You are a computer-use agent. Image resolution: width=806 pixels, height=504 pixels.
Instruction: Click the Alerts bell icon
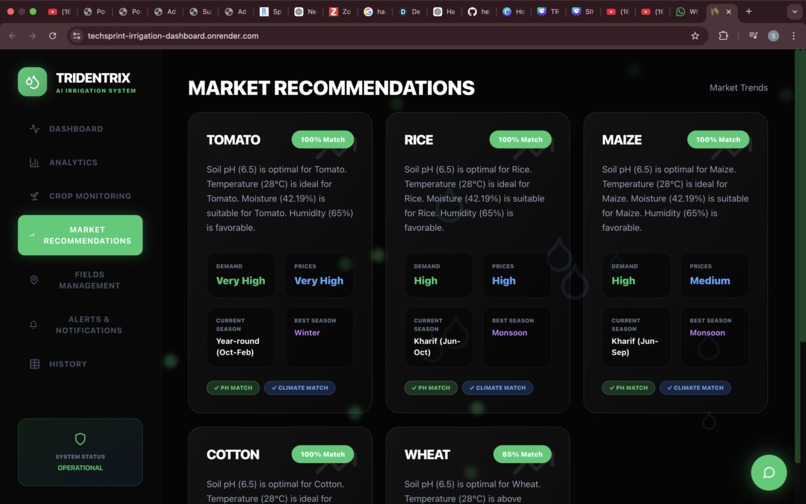(x=33, y=325)
